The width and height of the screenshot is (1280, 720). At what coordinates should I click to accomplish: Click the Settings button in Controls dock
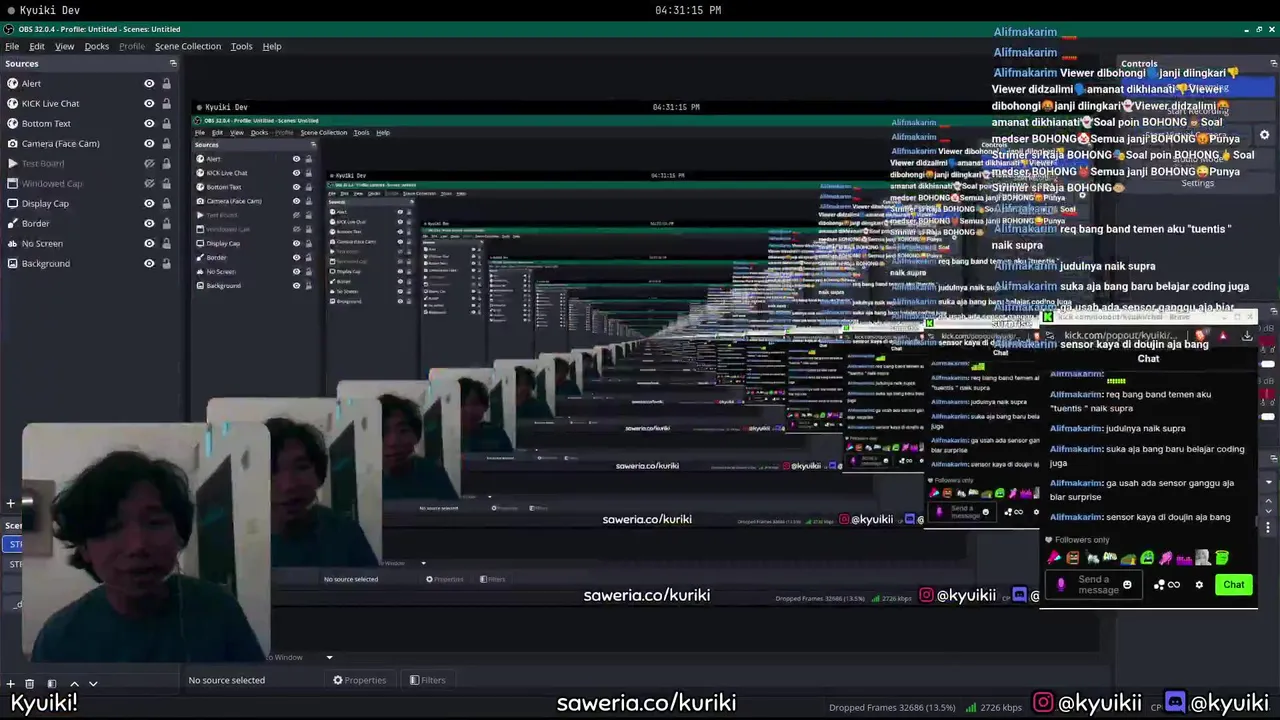pos(1197,183)
